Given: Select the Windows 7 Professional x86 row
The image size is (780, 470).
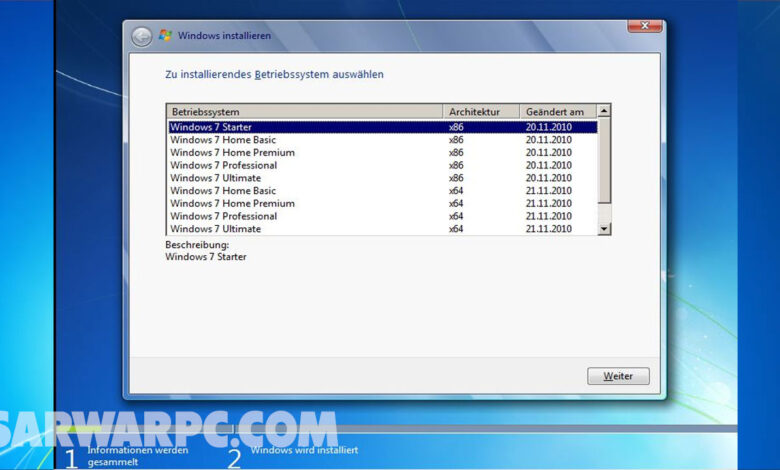Looking at the screenshot, I should tap(383, 165).
